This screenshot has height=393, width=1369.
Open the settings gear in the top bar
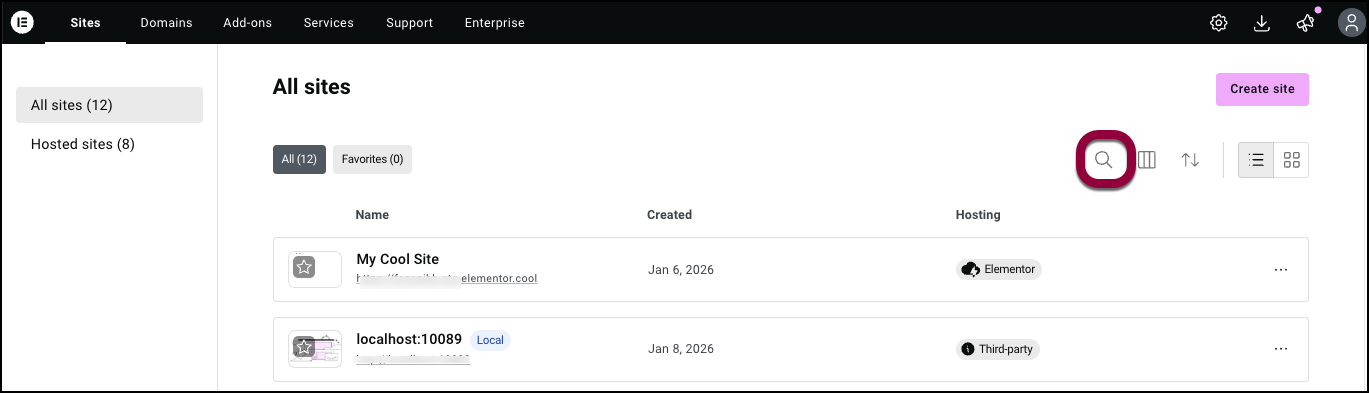point(1218,23)
